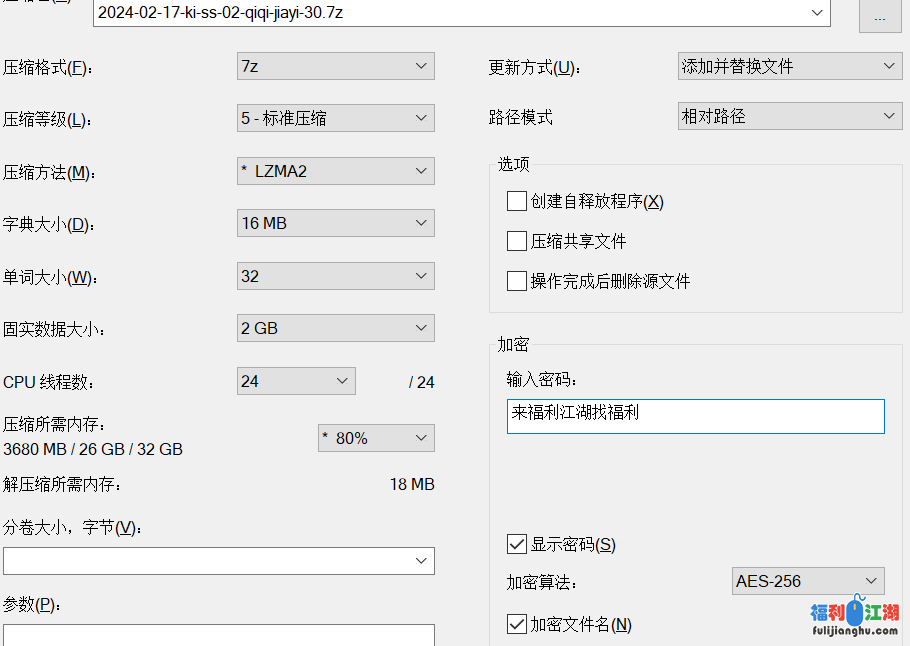Open the memory usage 80% dropdown
Screen dimensions: 910x646
[376, 438]
